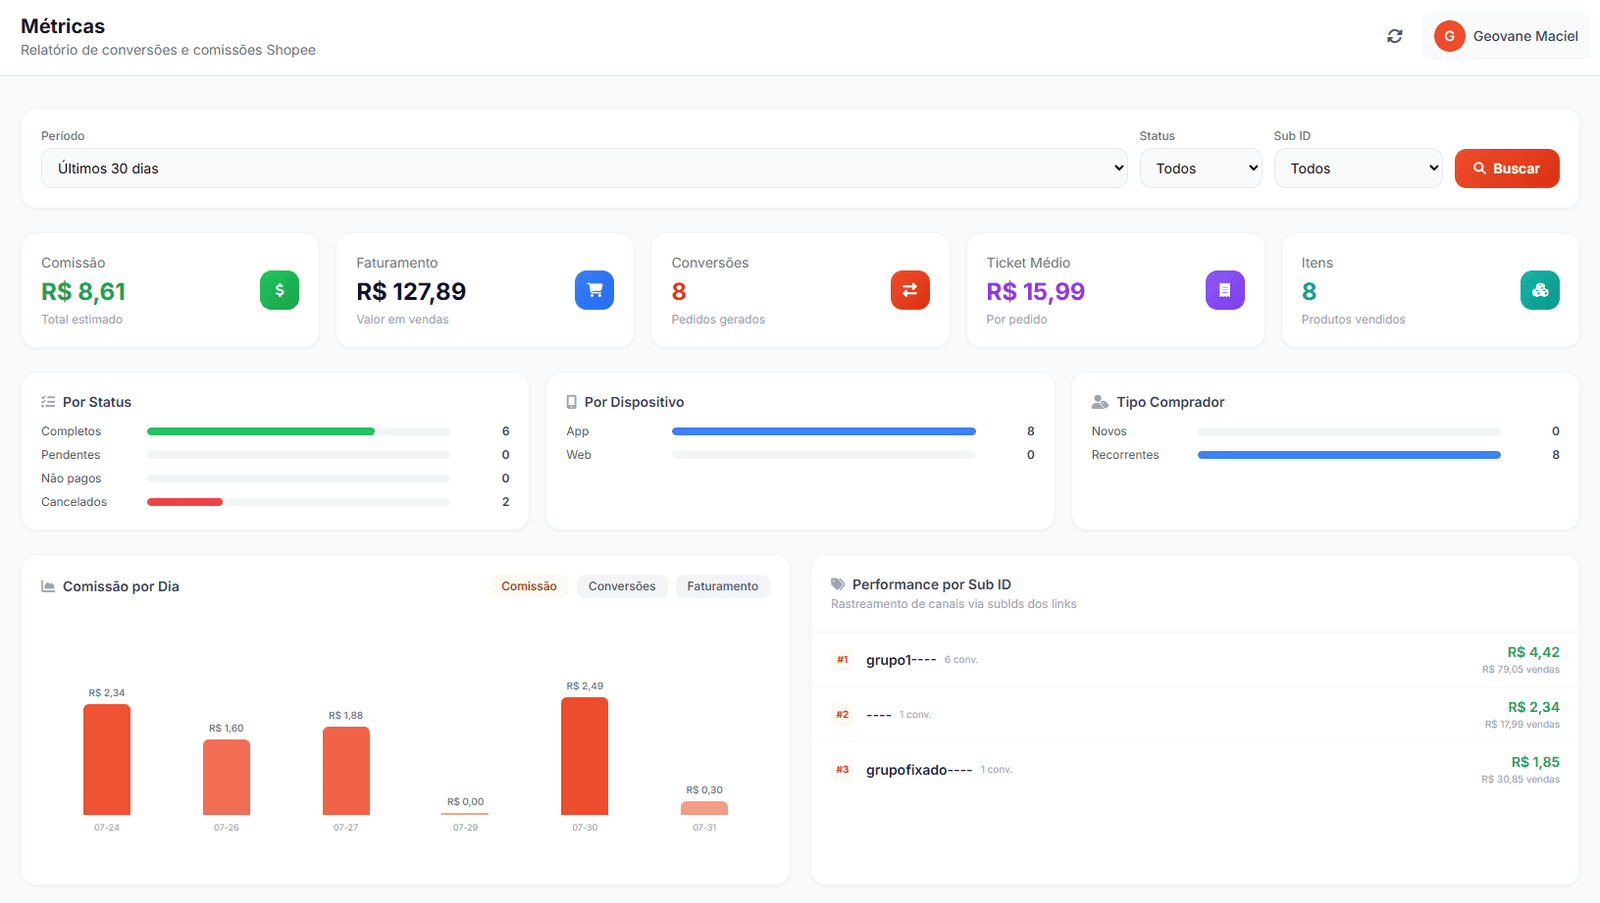1600x903 pixels.
Task: Click the green dollar Comissão icon
Action: [x=279, y=290]
